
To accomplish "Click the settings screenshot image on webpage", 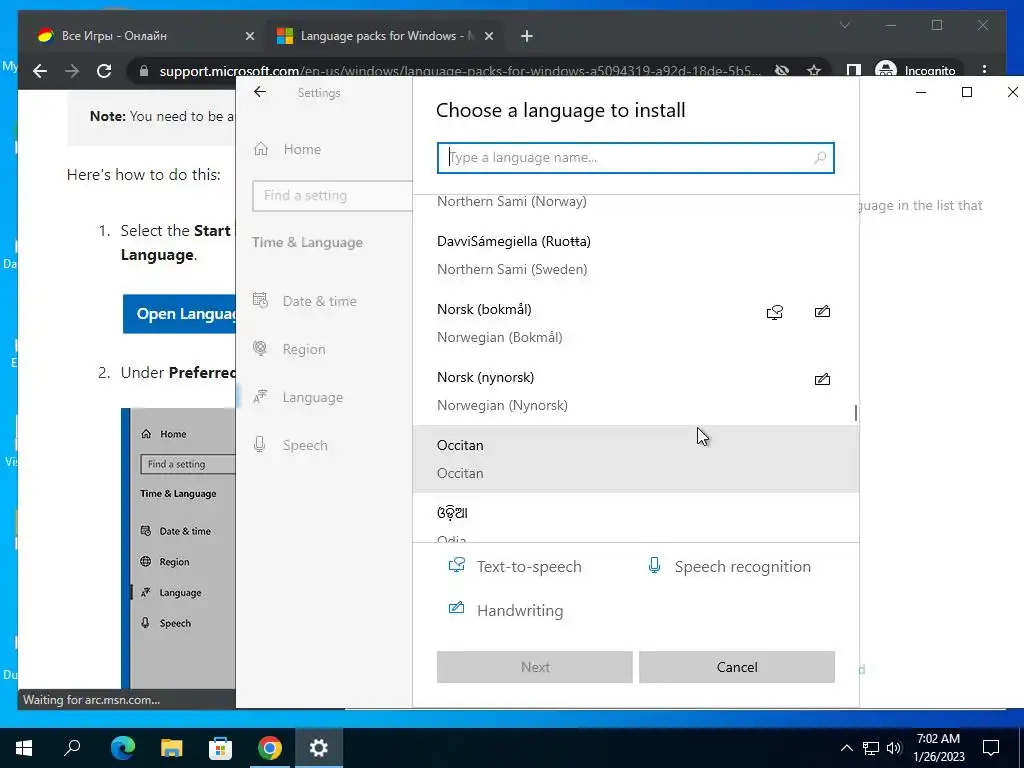I will (x=178, y=549).
